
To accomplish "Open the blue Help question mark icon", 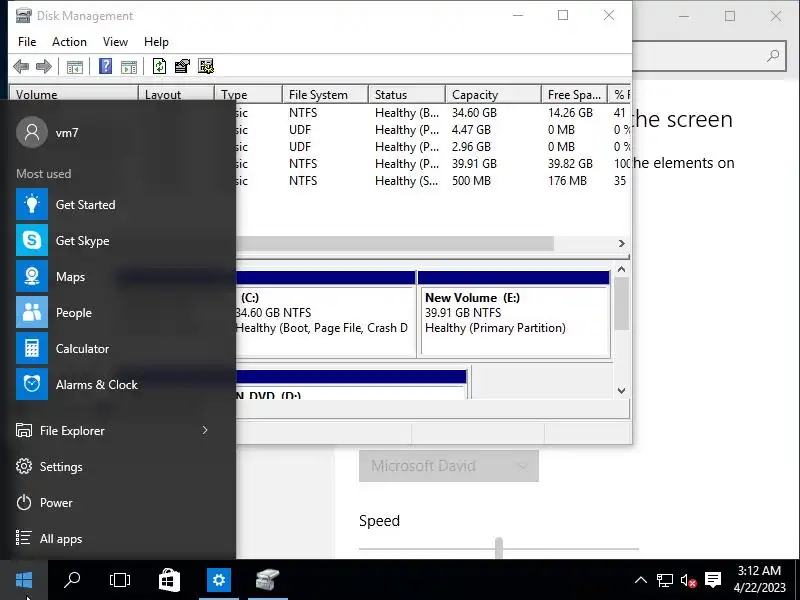I will coord(105,66).
